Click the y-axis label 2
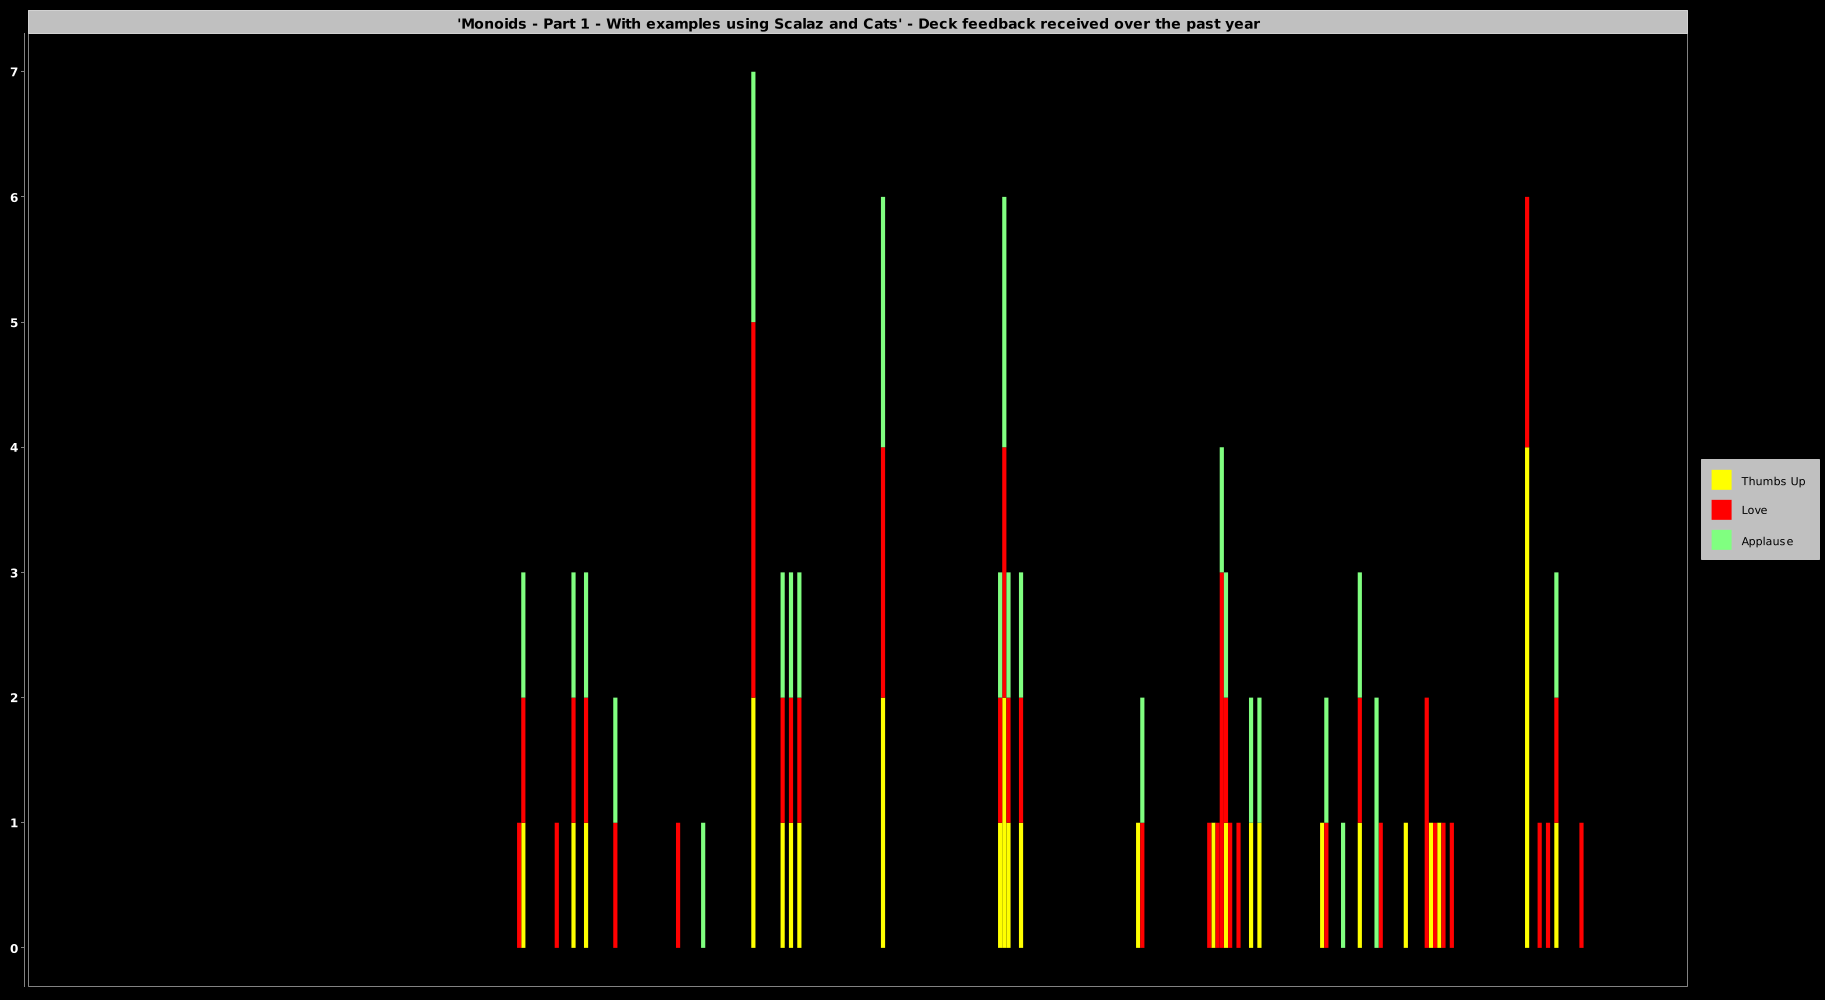Screen dimensions: 1825x1000 (14, 697)
